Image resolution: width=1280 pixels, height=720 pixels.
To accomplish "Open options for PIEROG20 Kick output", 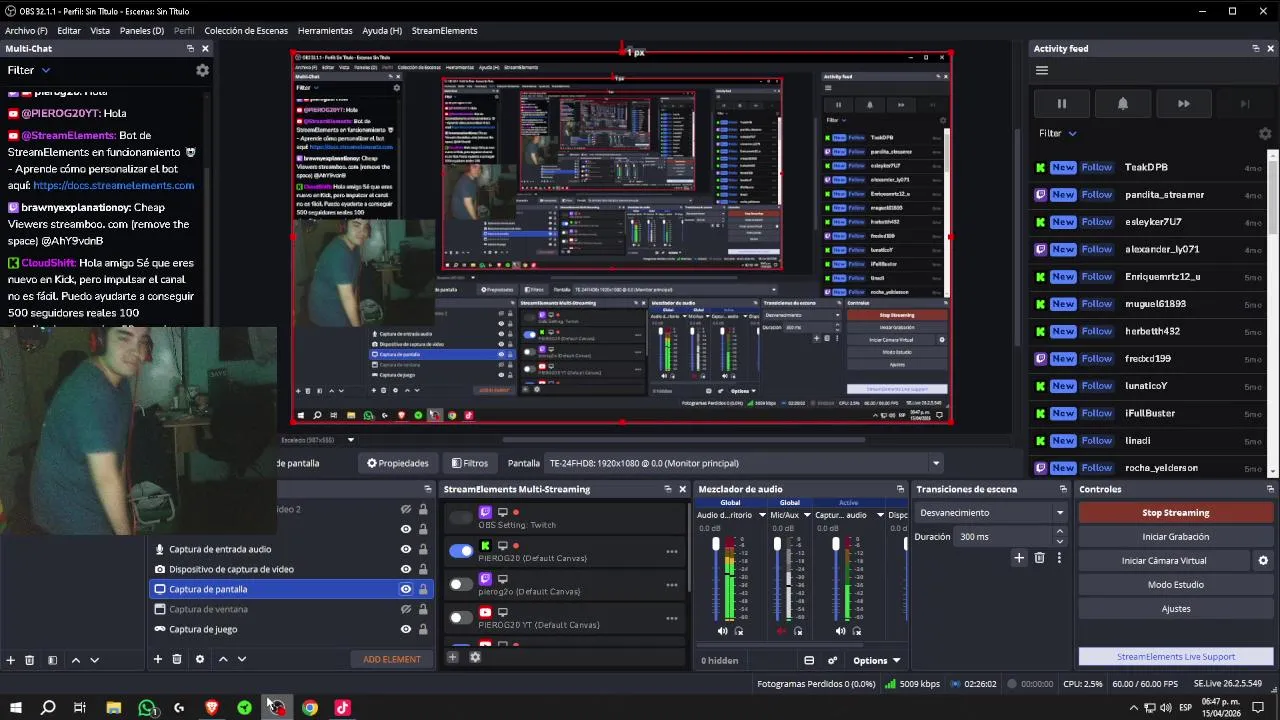I will click(x=672, y=551).
